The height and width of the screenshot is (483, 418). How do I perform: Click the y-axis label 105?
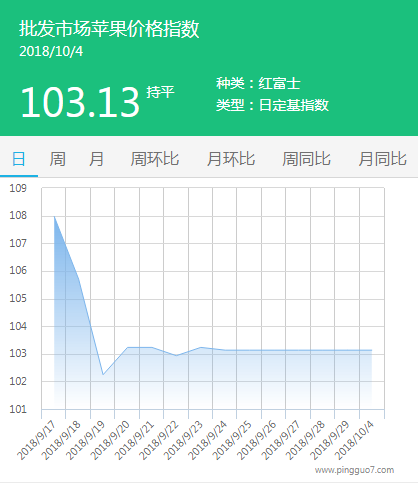(18, 298)
